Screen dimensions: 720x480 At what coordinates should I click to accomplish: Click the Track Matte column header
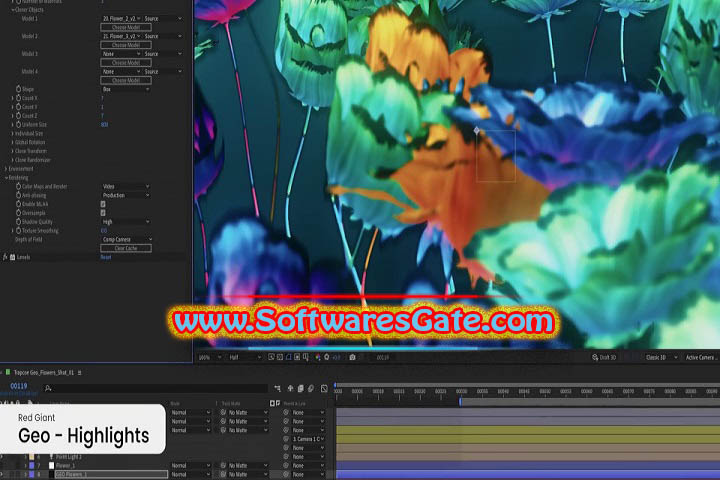[x=231, y=403]
